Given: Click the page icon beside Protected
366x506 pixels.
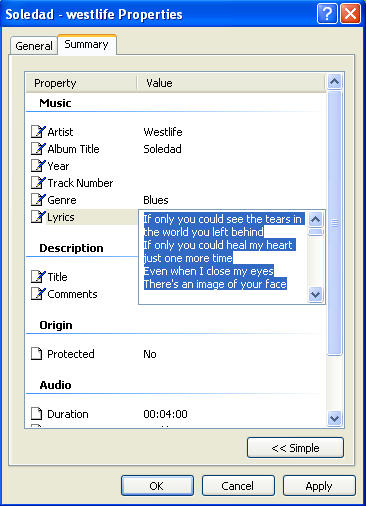Looking at the screenshot, I should click(x=37, y=354).
